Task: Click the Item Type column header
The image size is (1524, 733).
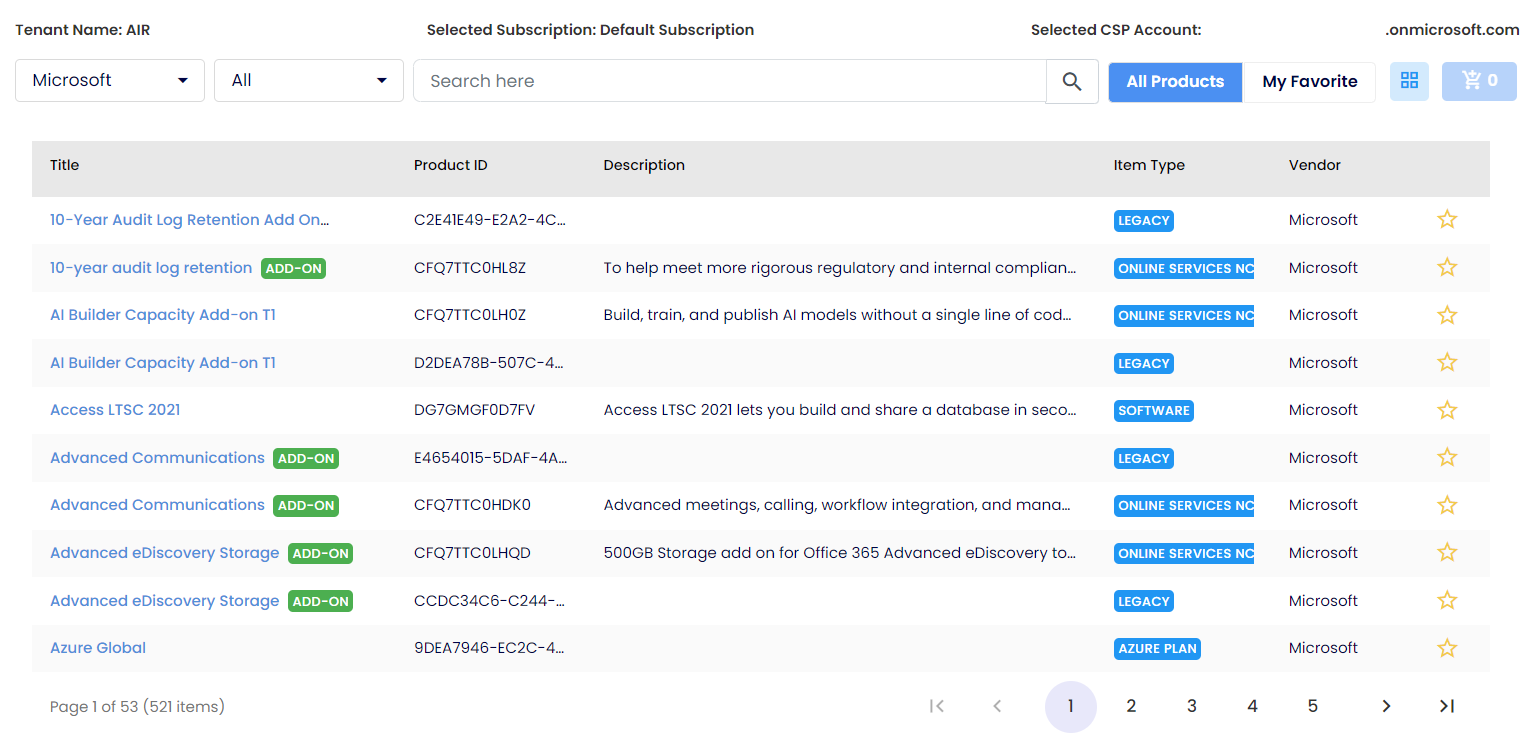Action: [x=1149, y=165]
